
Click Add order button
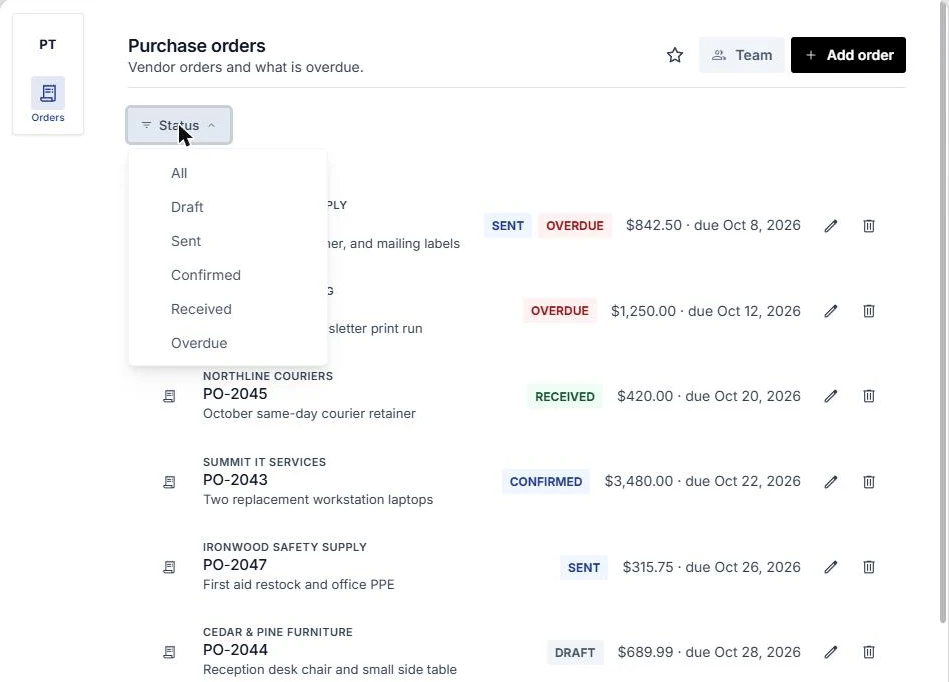[x=848, y=55]
